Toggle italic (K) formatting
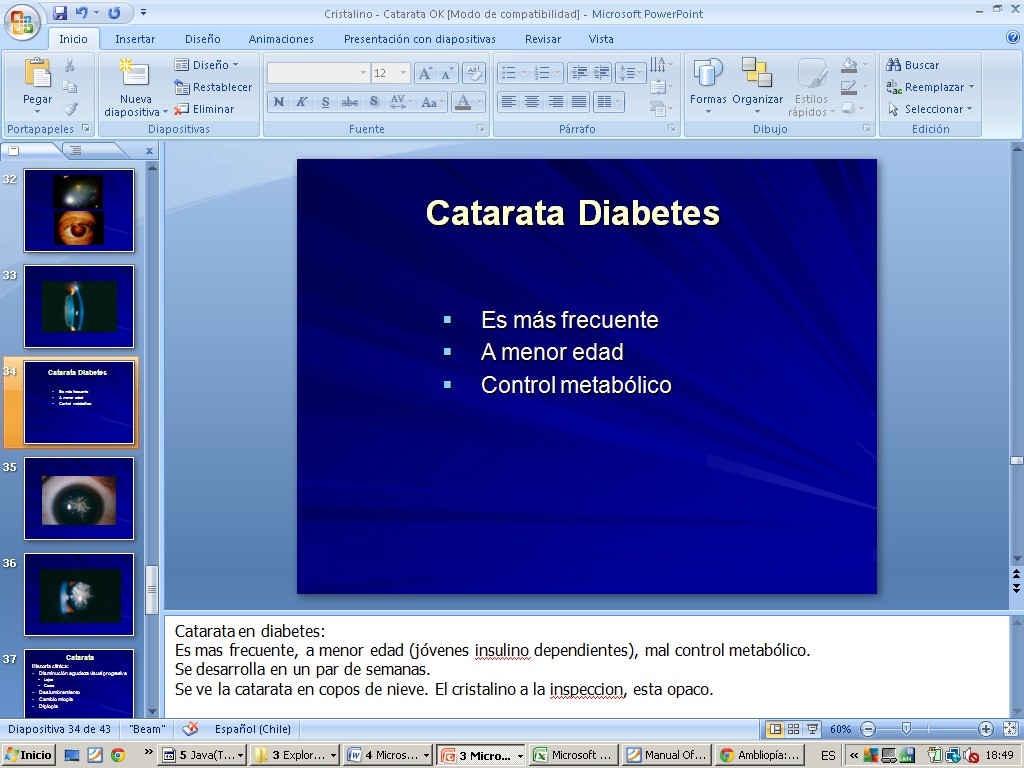The height and width of the screenshot is (768, 1024). [x=302, y=102]
